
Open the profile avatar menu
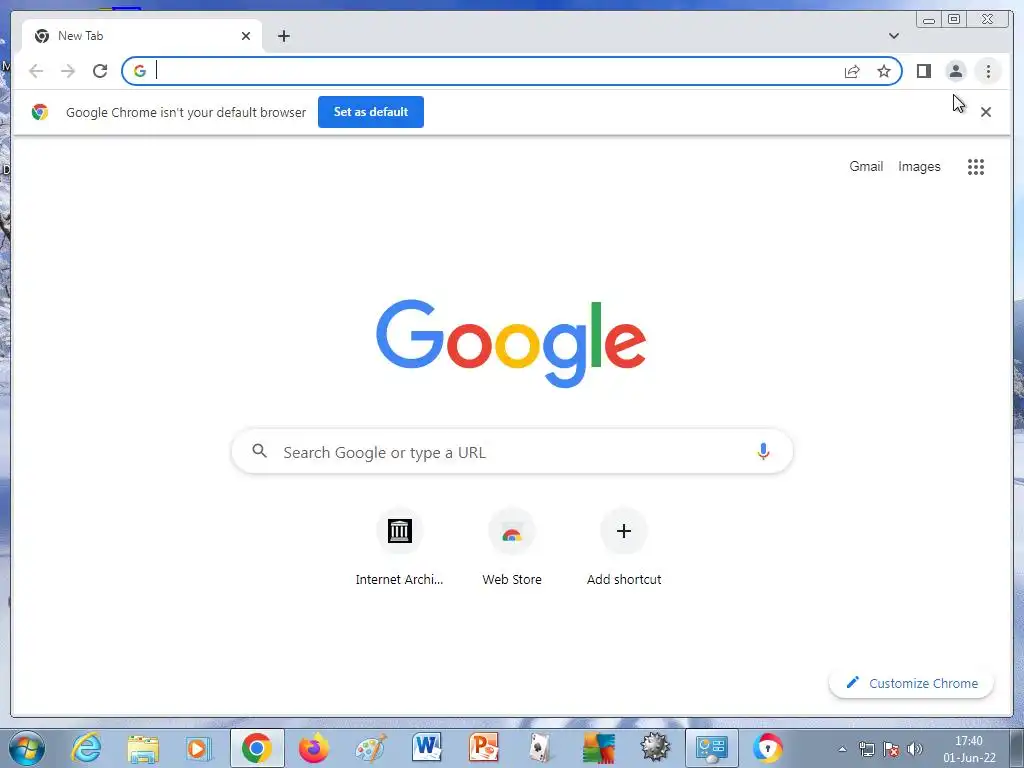point(955,71)
